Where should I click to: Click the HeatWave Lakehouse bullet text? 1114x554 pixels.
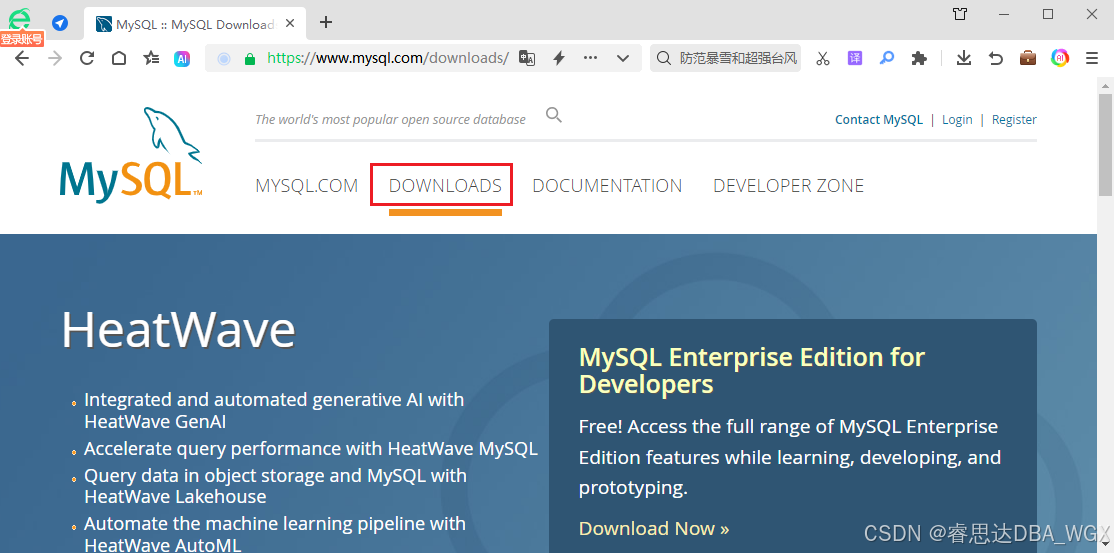pos(276,486)
